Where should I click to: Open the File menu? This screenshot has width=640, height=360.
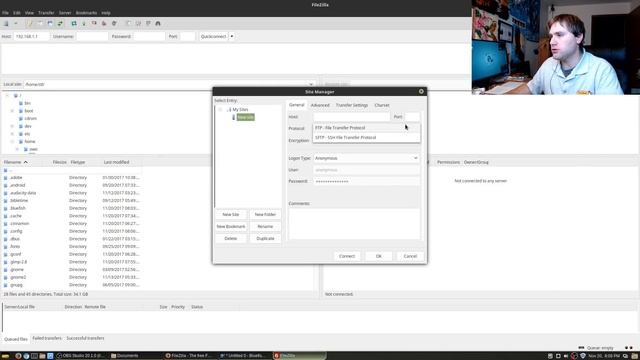click(x=5, y=13)
